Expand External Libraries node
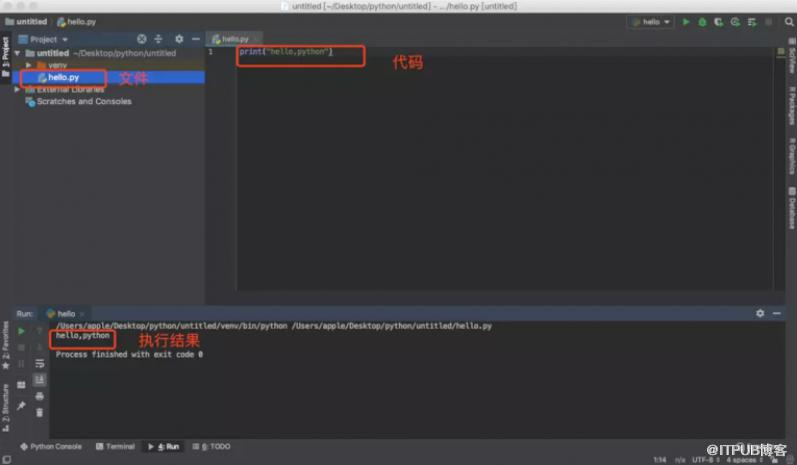The image size is (797, 465). (x=17, y=89)
